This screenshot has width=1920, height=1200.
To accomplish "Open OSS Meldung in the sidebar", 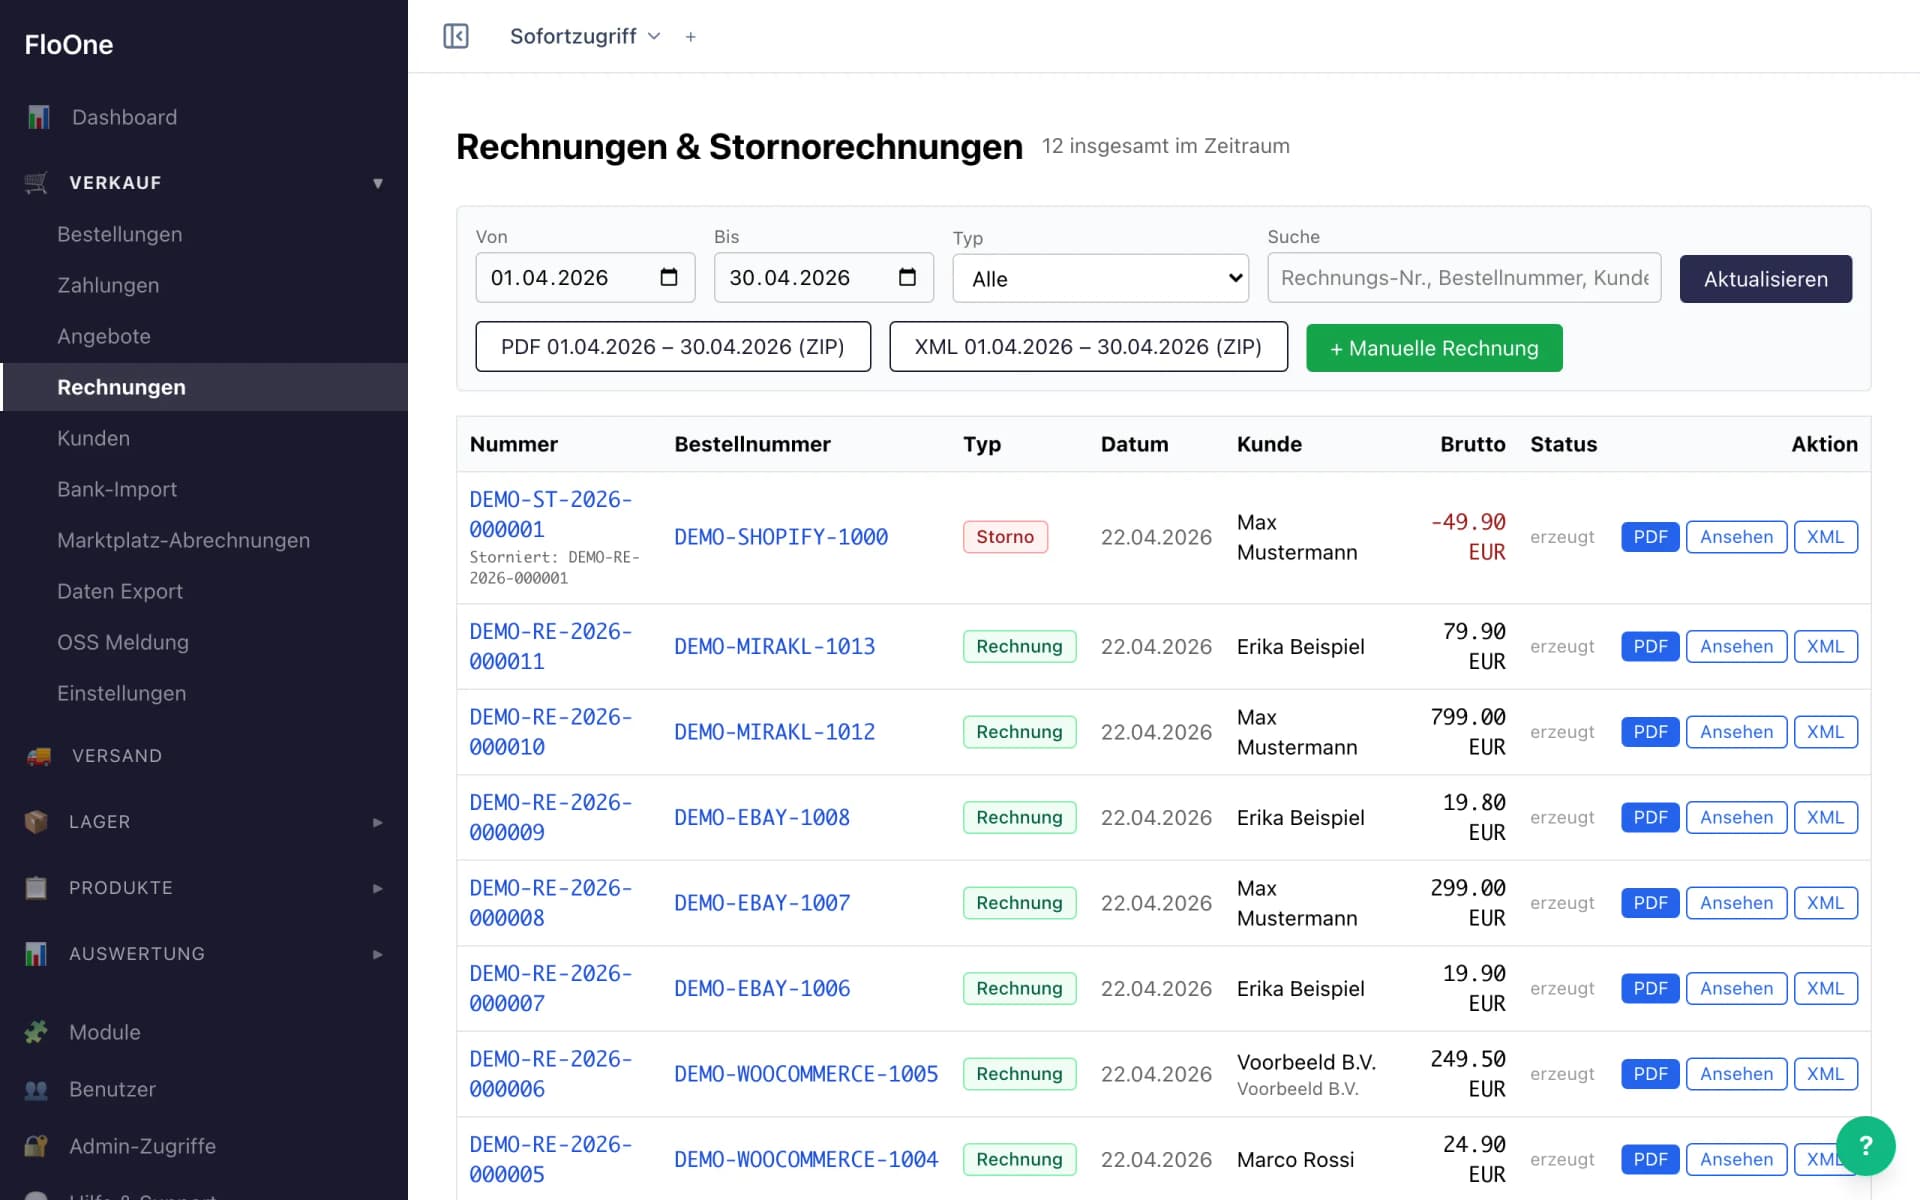I will tap(123, 642).
